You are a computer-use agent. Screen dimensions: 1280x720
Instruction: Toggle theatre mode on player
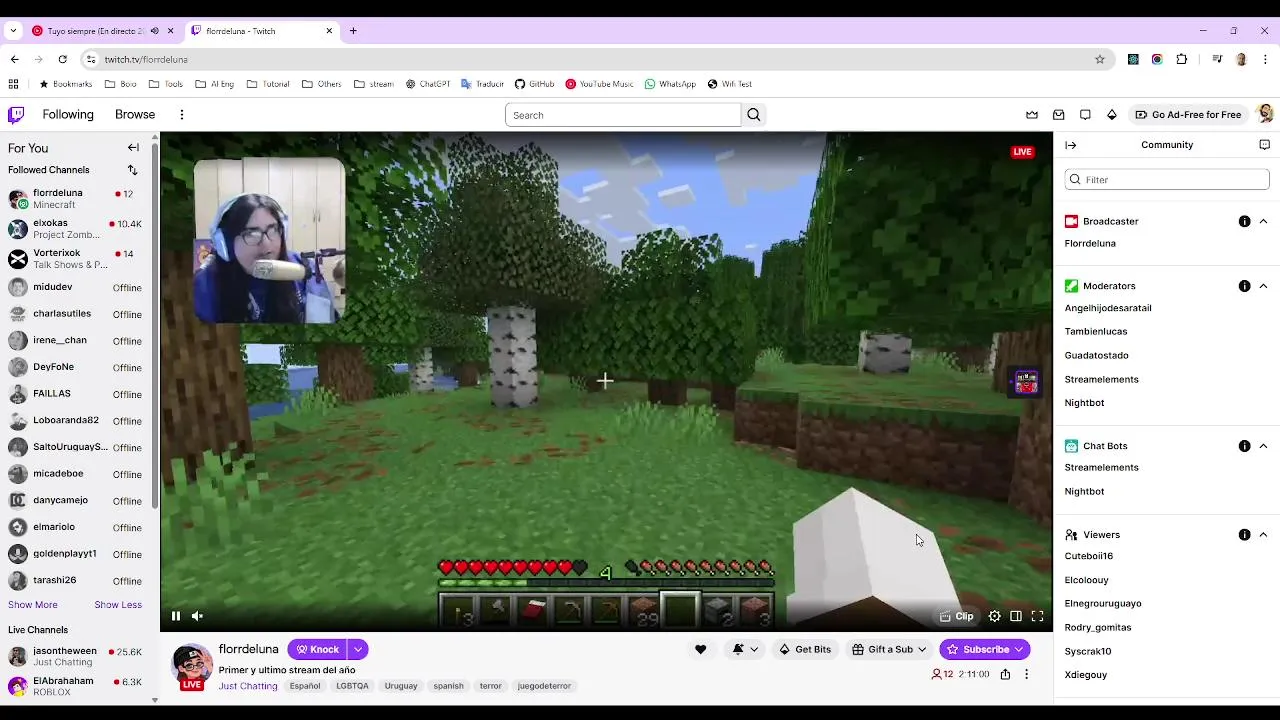(1016, 617)
